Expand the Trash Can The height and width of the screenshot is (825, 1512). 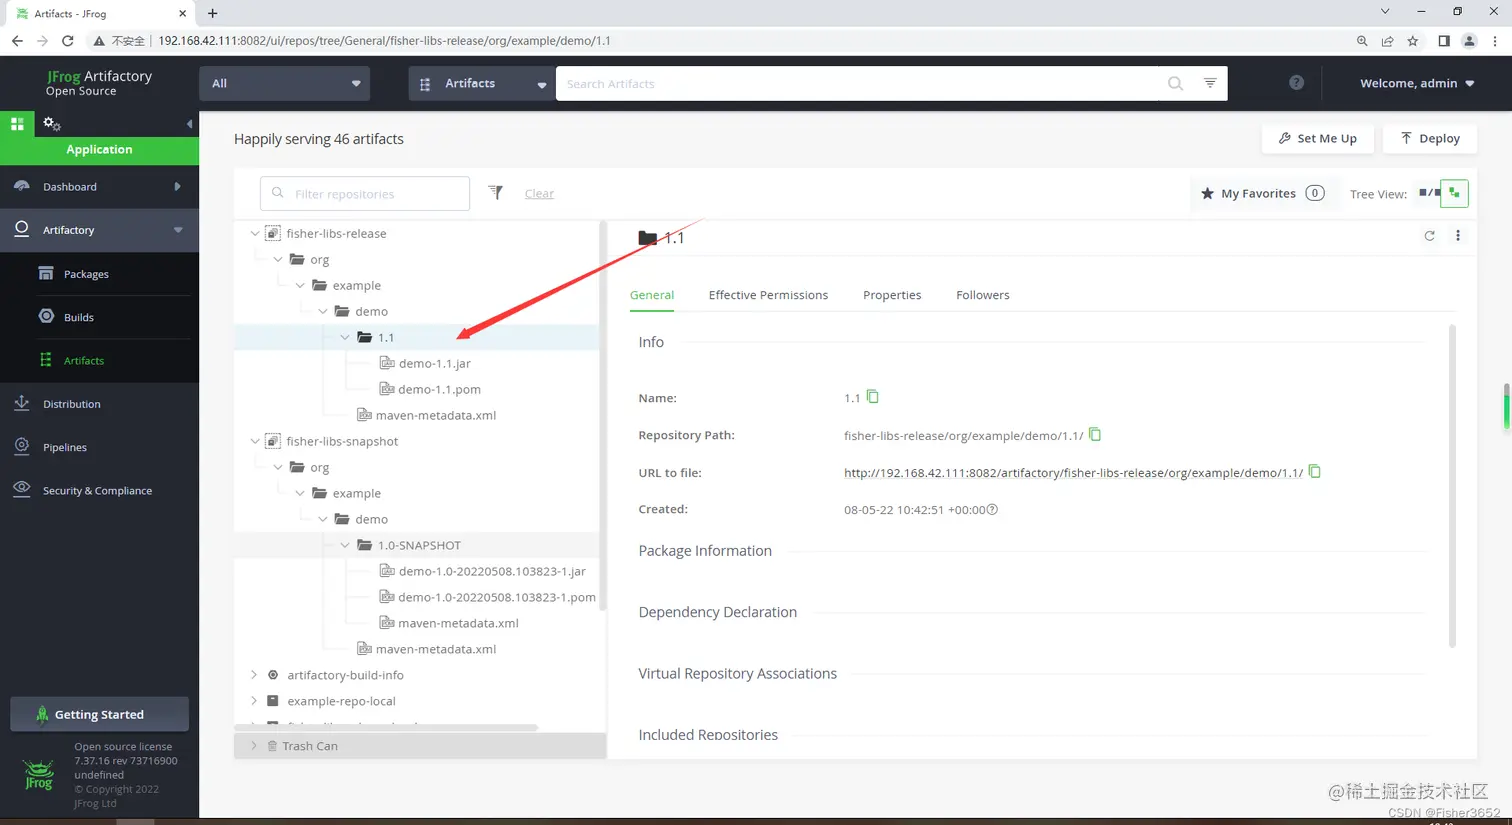pyautogui.click(x=254, y=746)
